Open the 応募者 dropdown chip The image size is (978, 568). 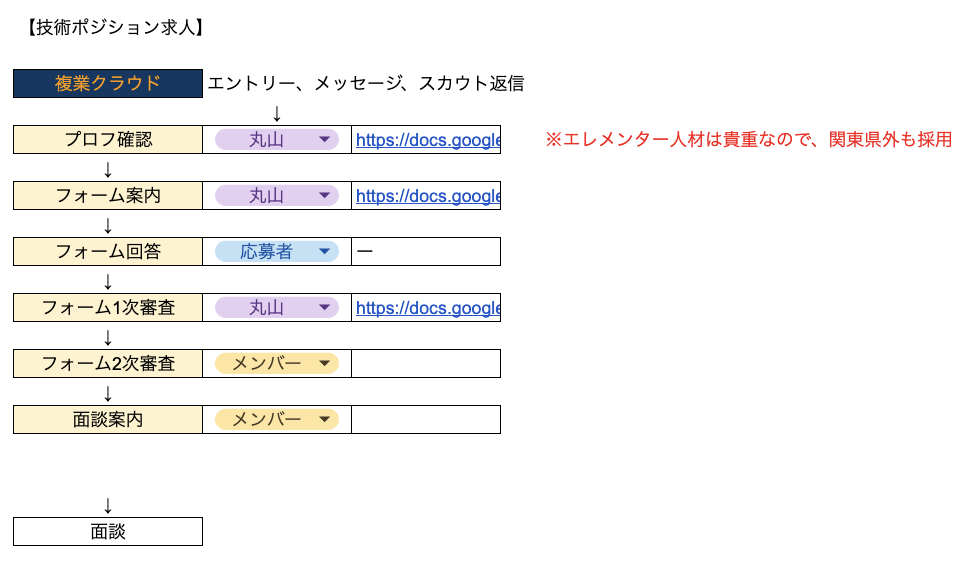[277, 252]
